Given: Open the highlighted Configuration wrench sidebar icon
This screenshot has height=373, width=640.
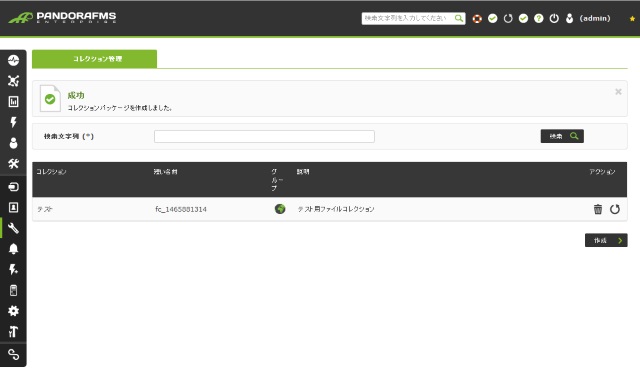Looking at the screenshot, I should (13, 228).
